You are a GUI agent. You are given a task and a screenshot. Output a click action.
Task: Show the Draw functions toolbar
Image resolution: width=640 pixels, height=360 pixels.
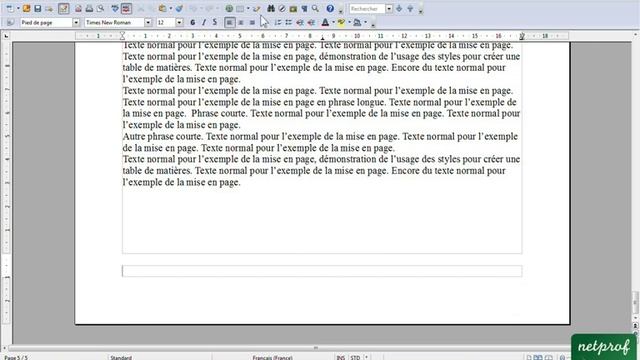point(256,9)
